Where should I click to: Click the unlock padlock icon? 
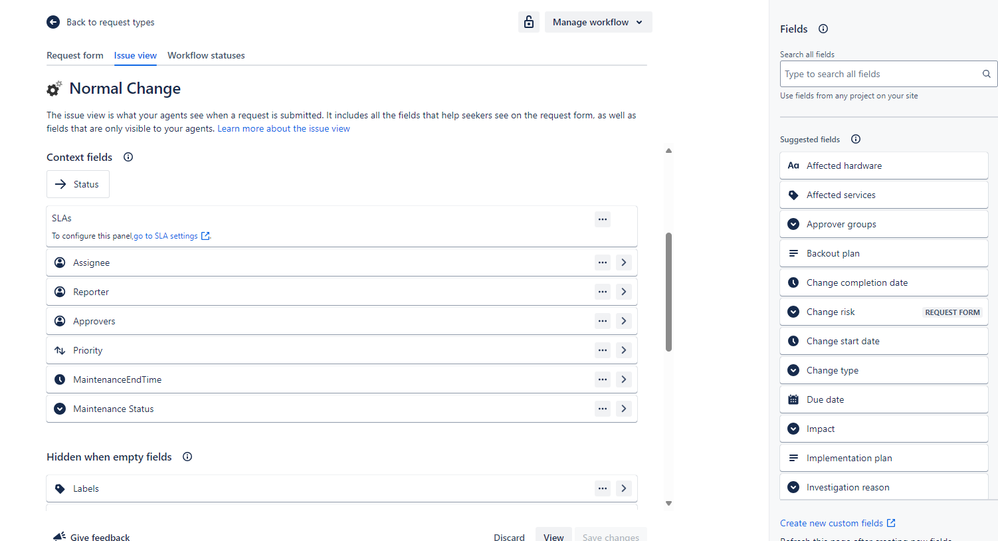[x=528, y=22]
